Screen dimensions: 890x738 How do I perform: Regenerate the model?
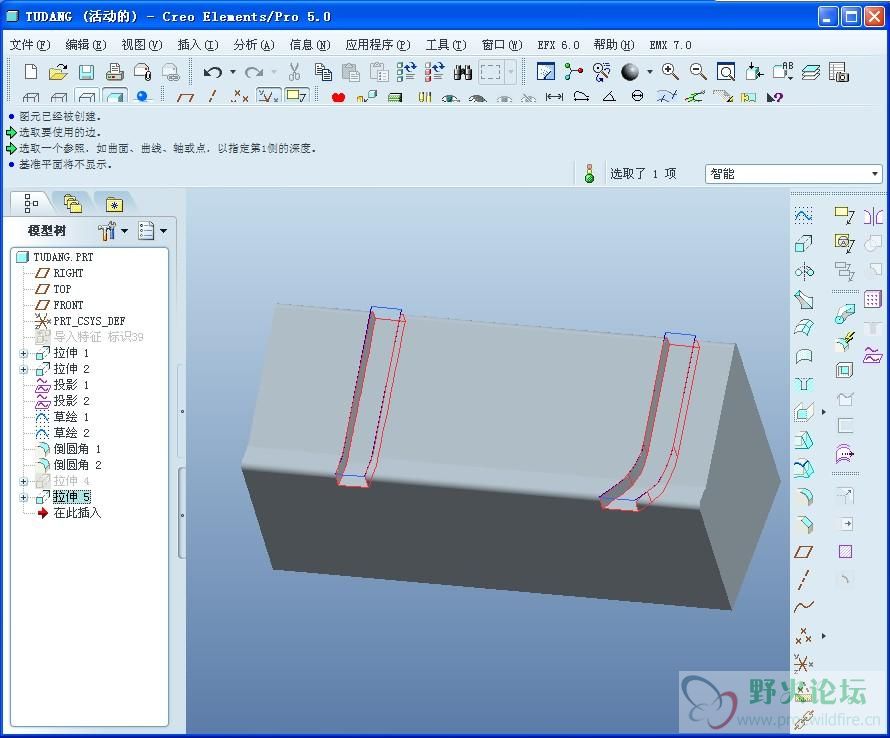click(406, 72)
